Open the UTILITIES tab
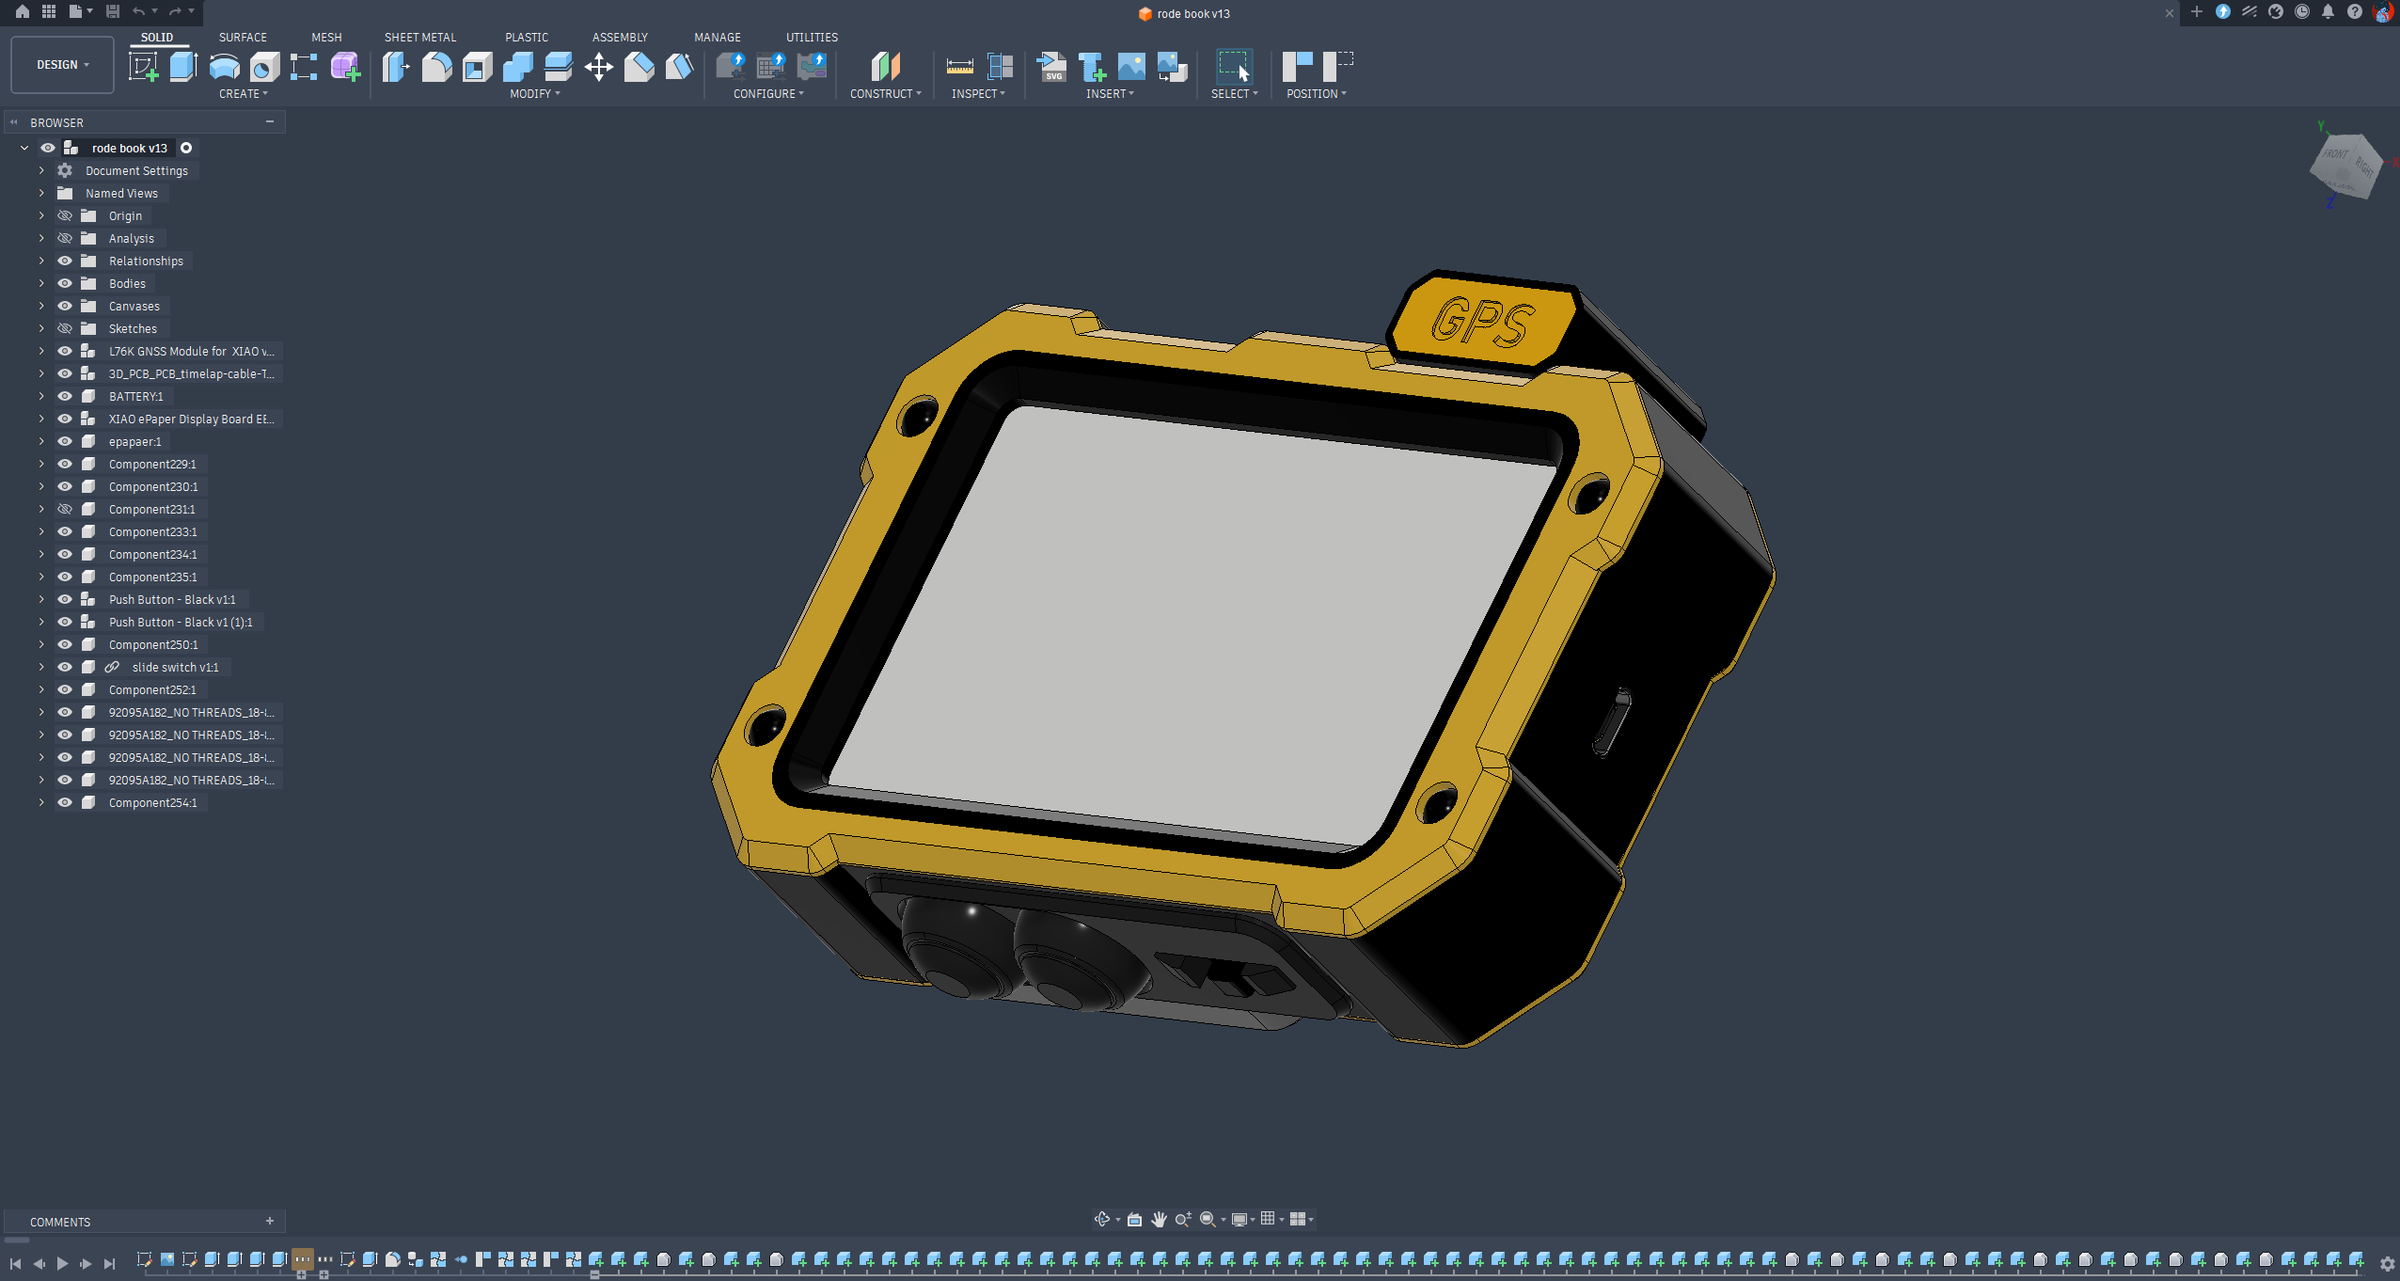 [812, 37]
